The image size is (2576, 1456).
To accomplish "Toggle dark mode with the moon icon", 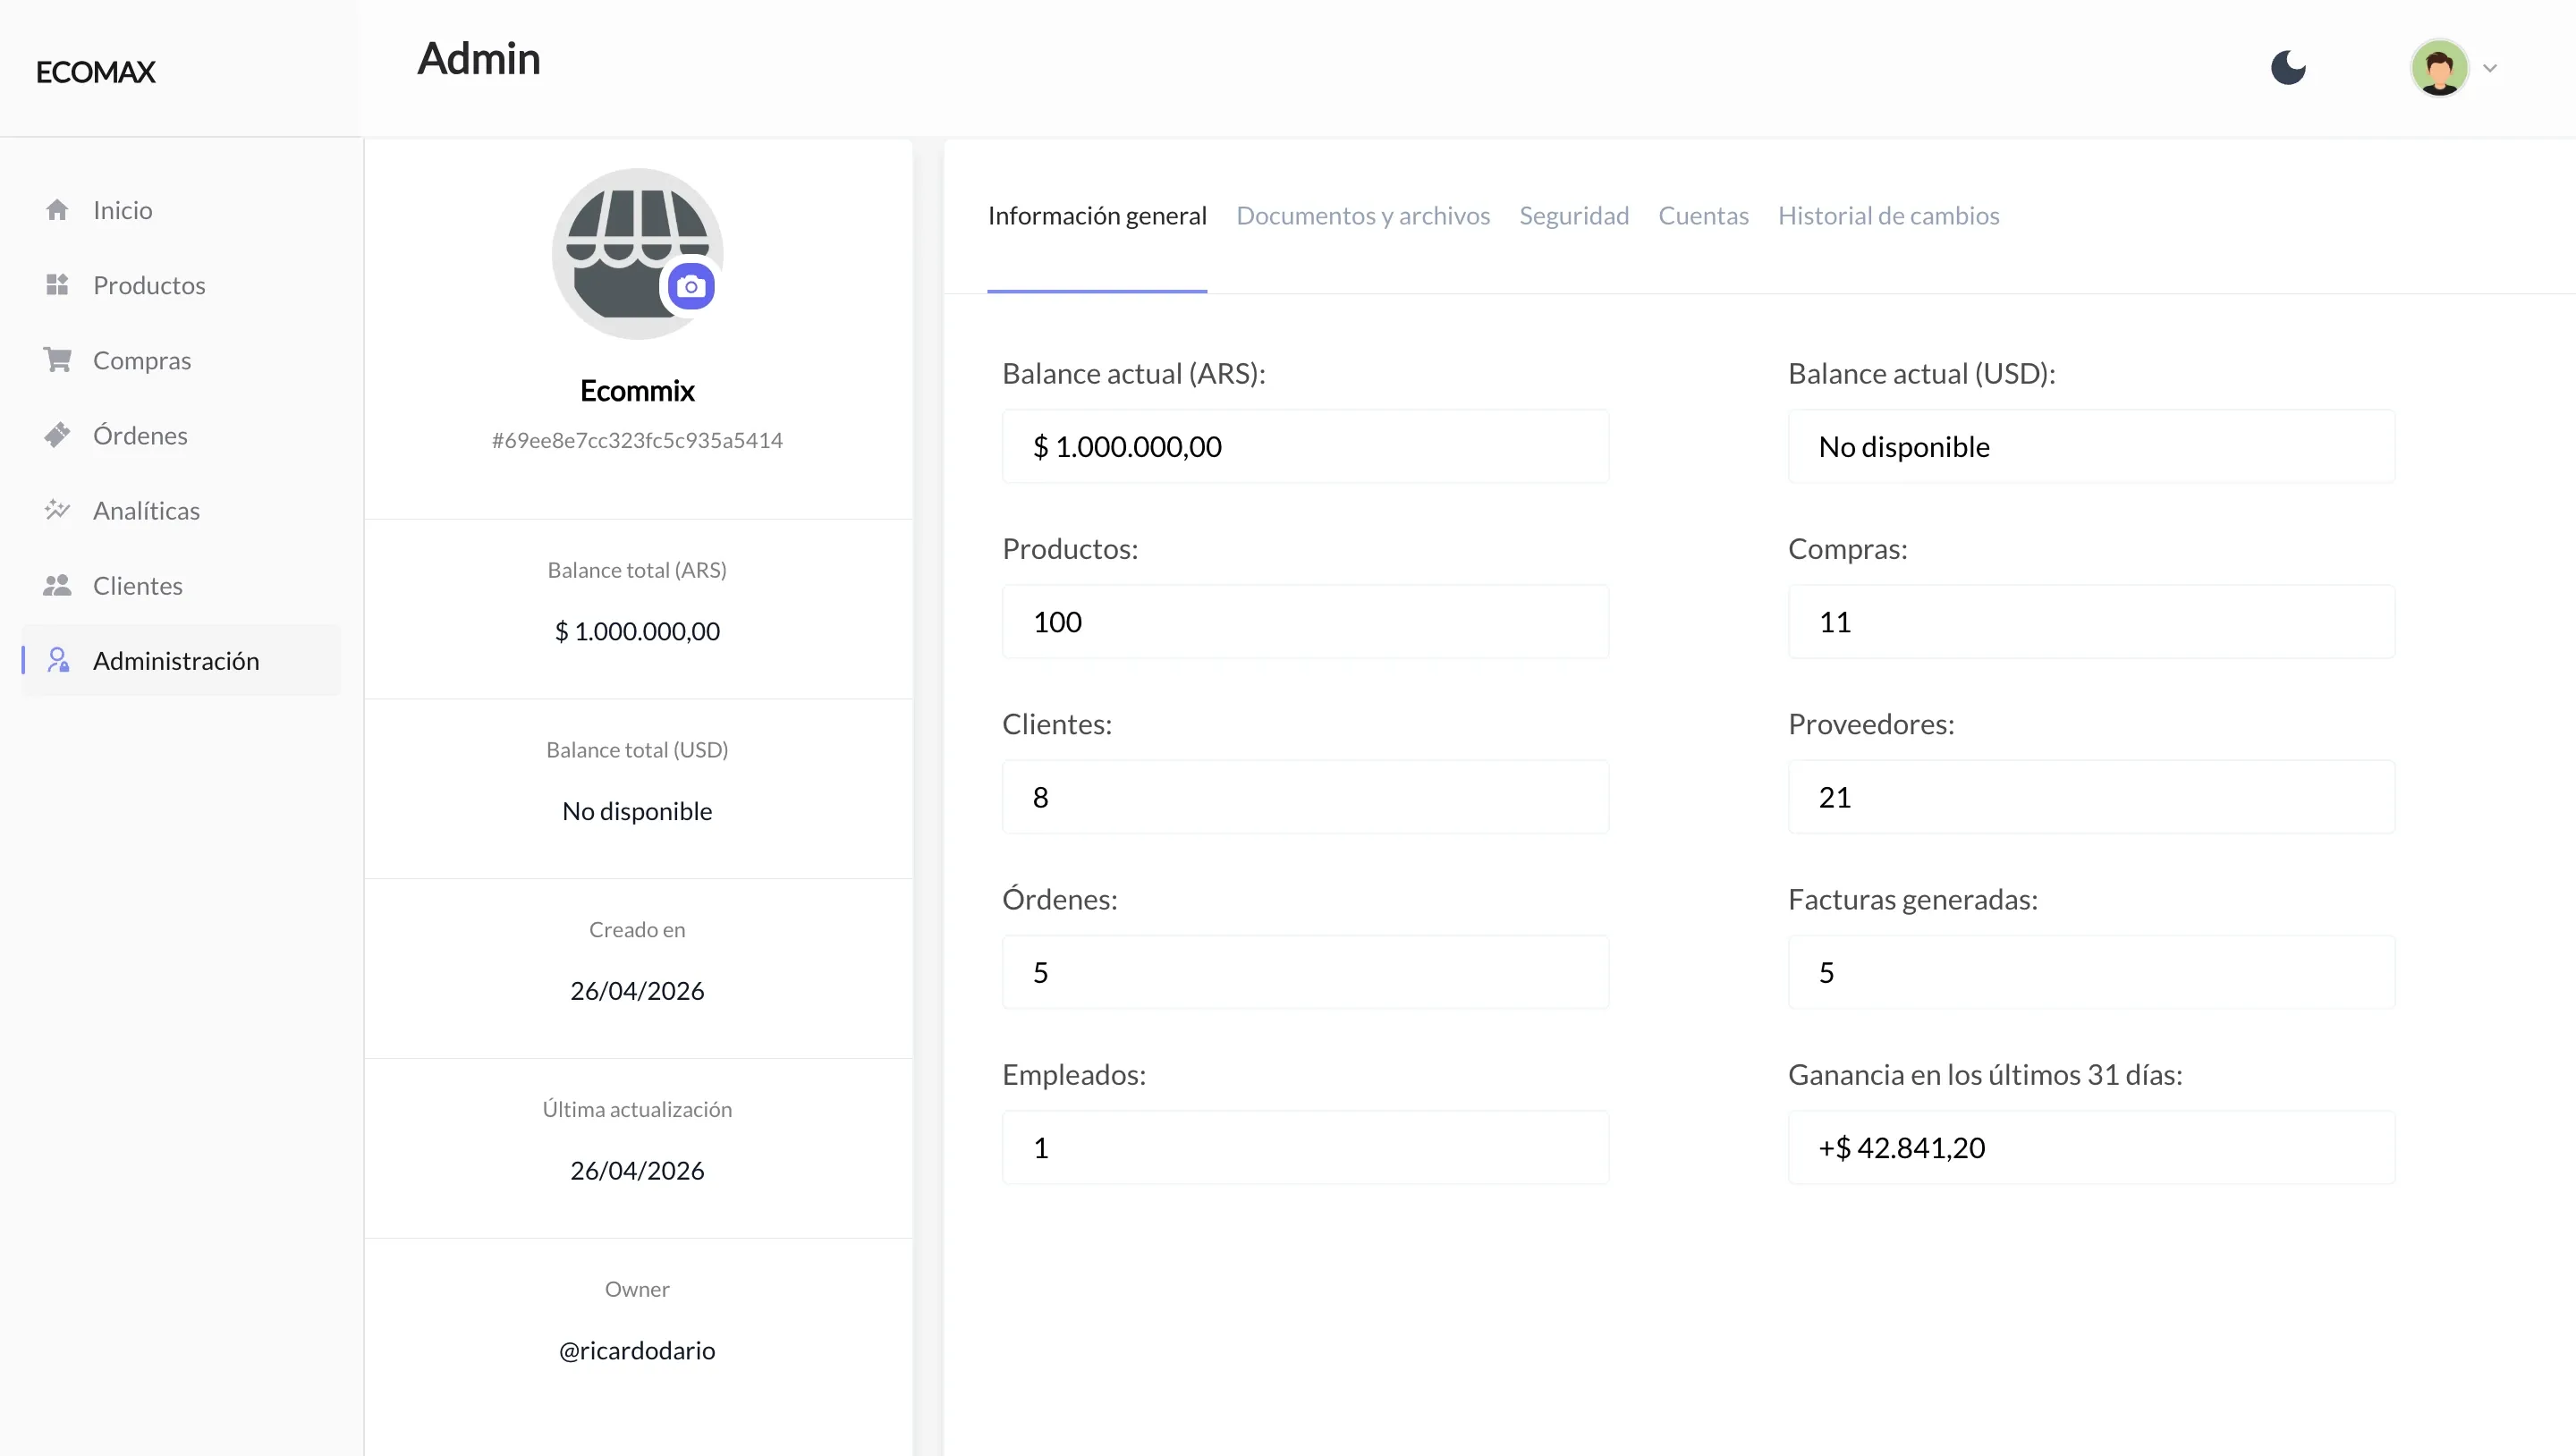I will click(2288, 68).
